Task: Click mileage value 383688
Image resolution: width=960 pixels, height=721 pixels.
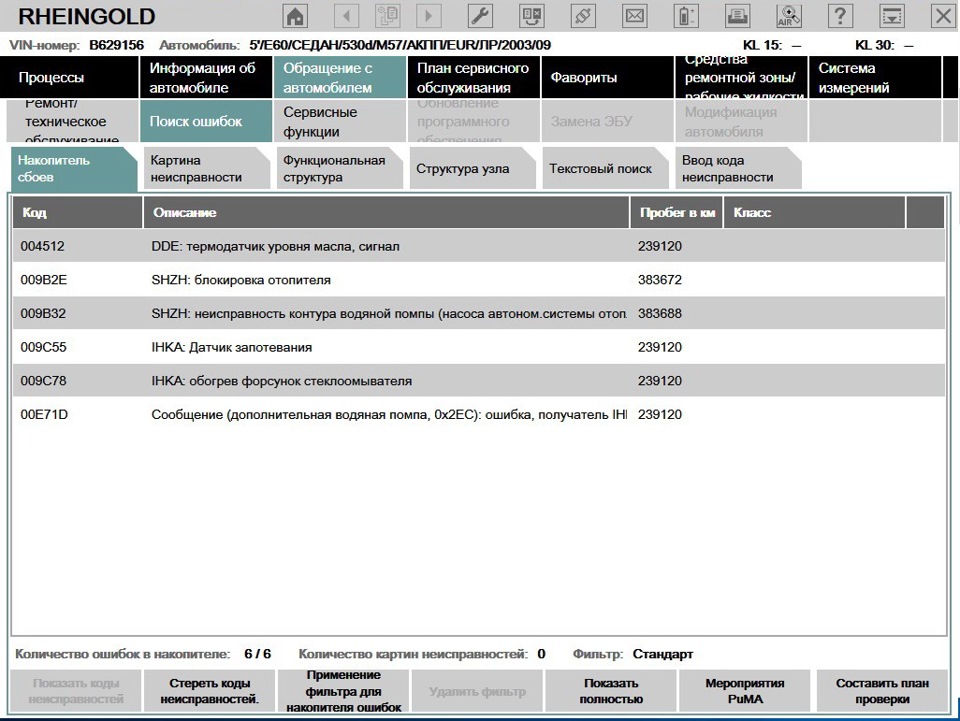Action: (x=659, y=313)
